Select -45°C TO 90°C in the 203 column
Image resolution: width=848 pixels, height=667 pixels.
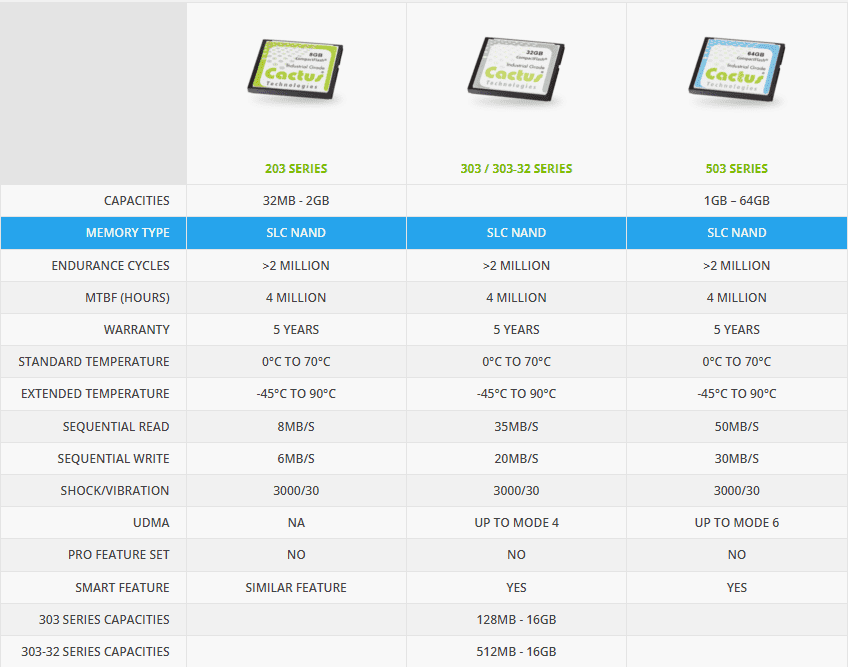coord(296,393)
